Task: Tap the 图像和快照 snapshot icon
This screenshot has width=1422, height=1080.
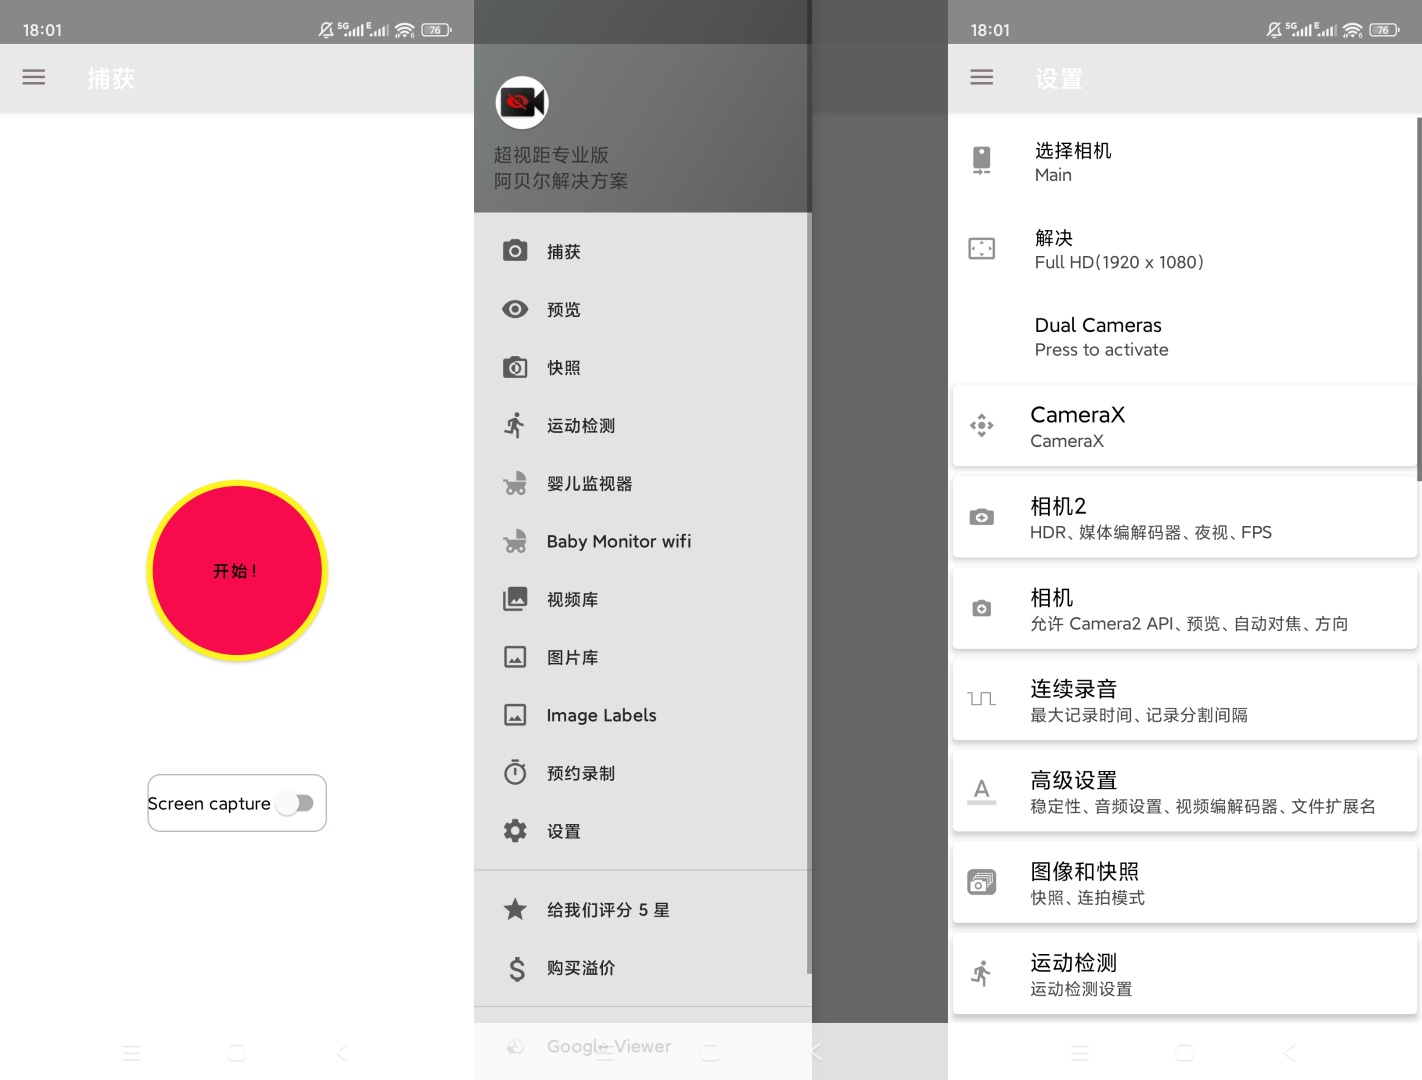Action: pyautogui.click(x=981, y=881)
